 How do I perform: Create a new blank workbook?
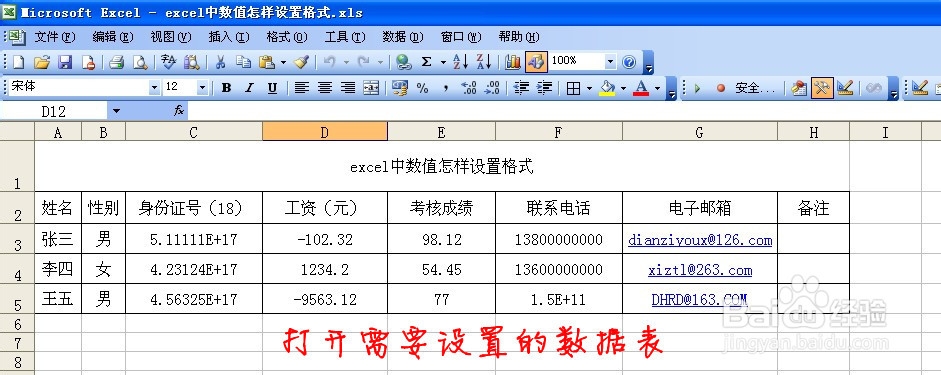pos(19,62)
